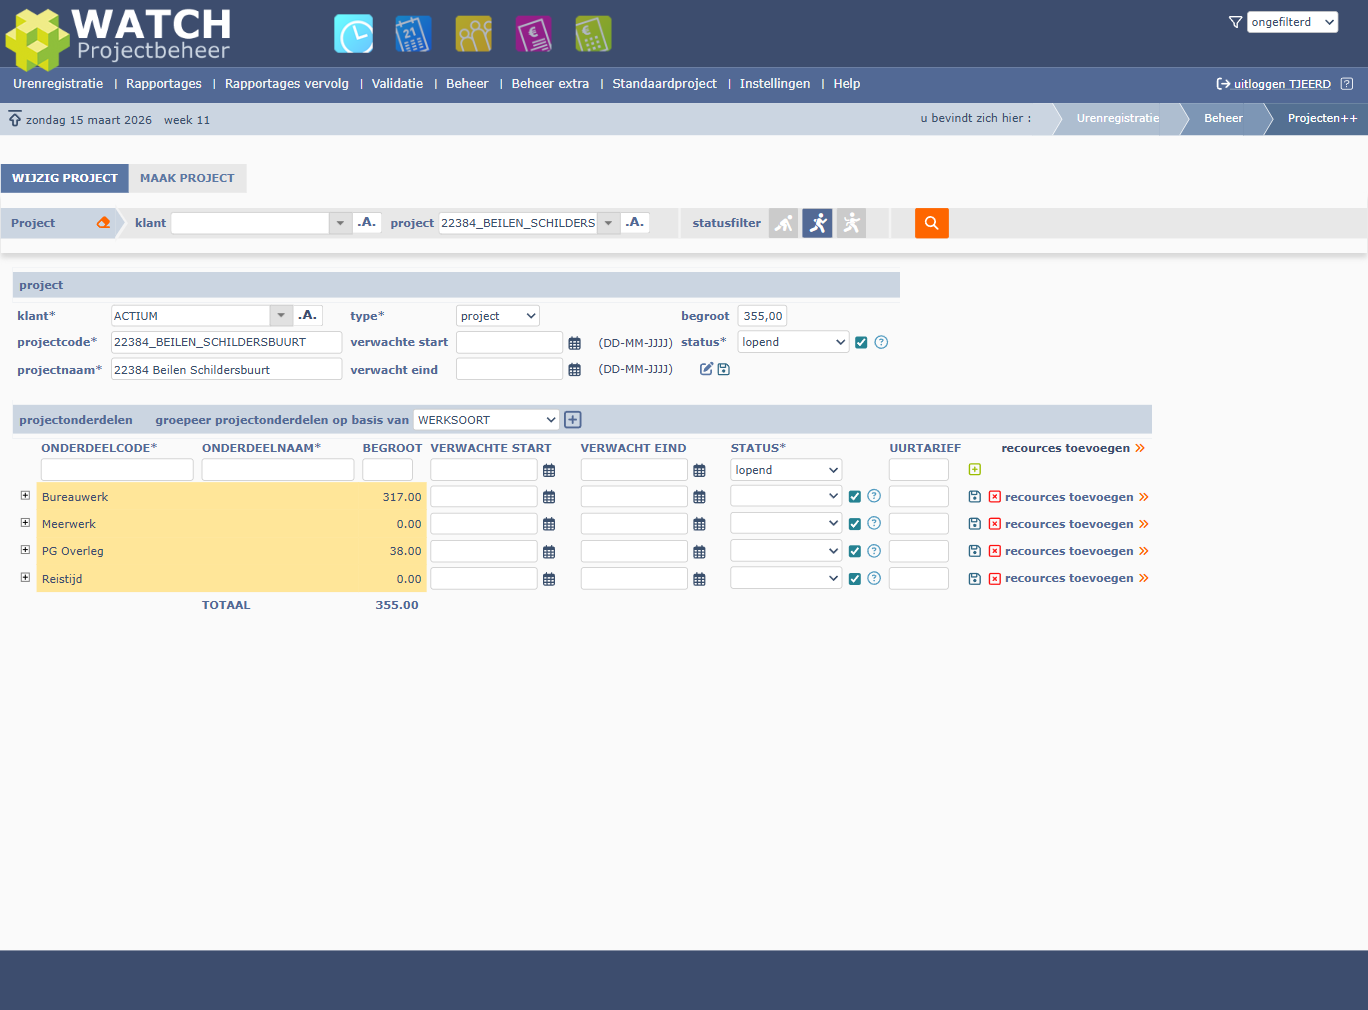This screenshot has height=1010, width=1368.
Task: Clear the Project filter with eraser icon
Action: click(103, 223)
